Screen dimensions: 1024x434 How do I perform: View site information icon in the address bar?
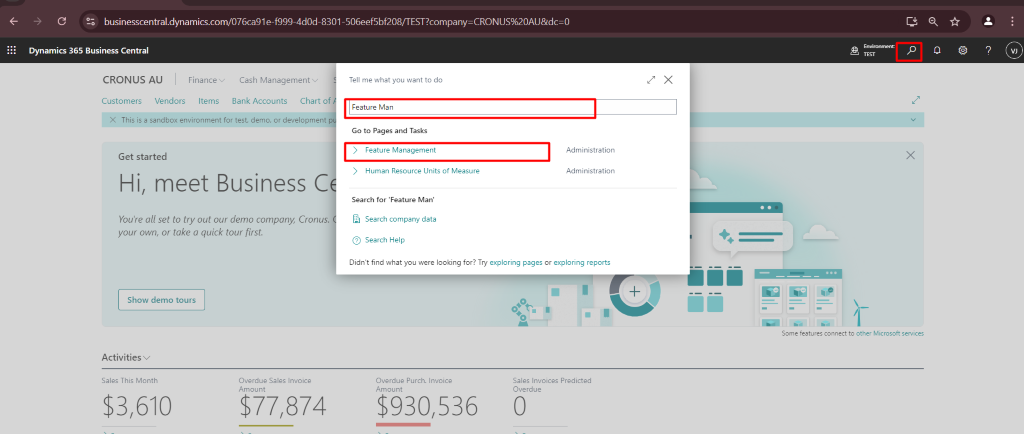click(91, 22)
